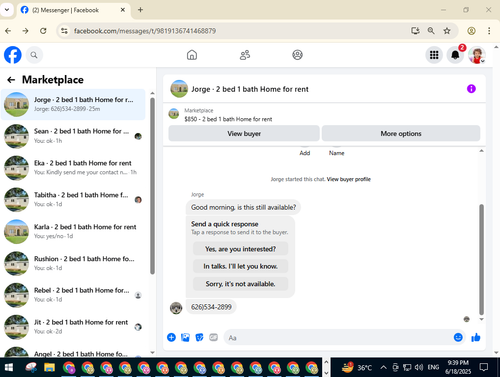Send 'In talks. I'll let you know.' response

pos(240,266)
